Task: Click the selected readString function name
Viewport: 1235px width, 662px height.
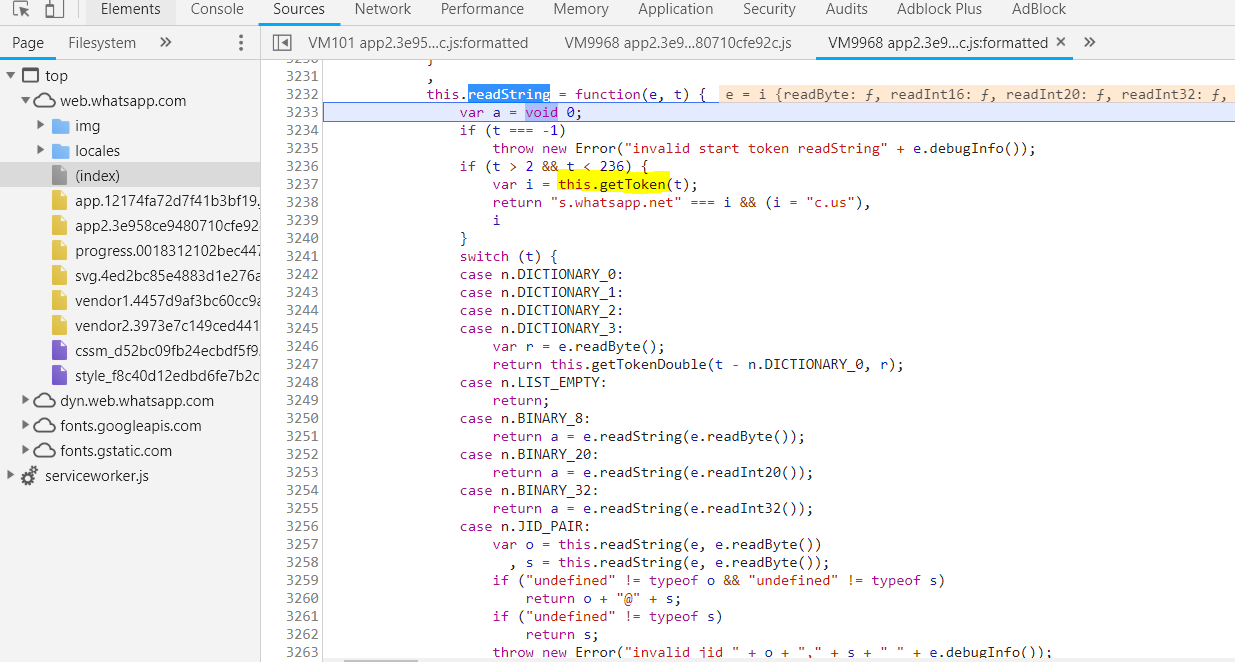Action: pos(509,94)
